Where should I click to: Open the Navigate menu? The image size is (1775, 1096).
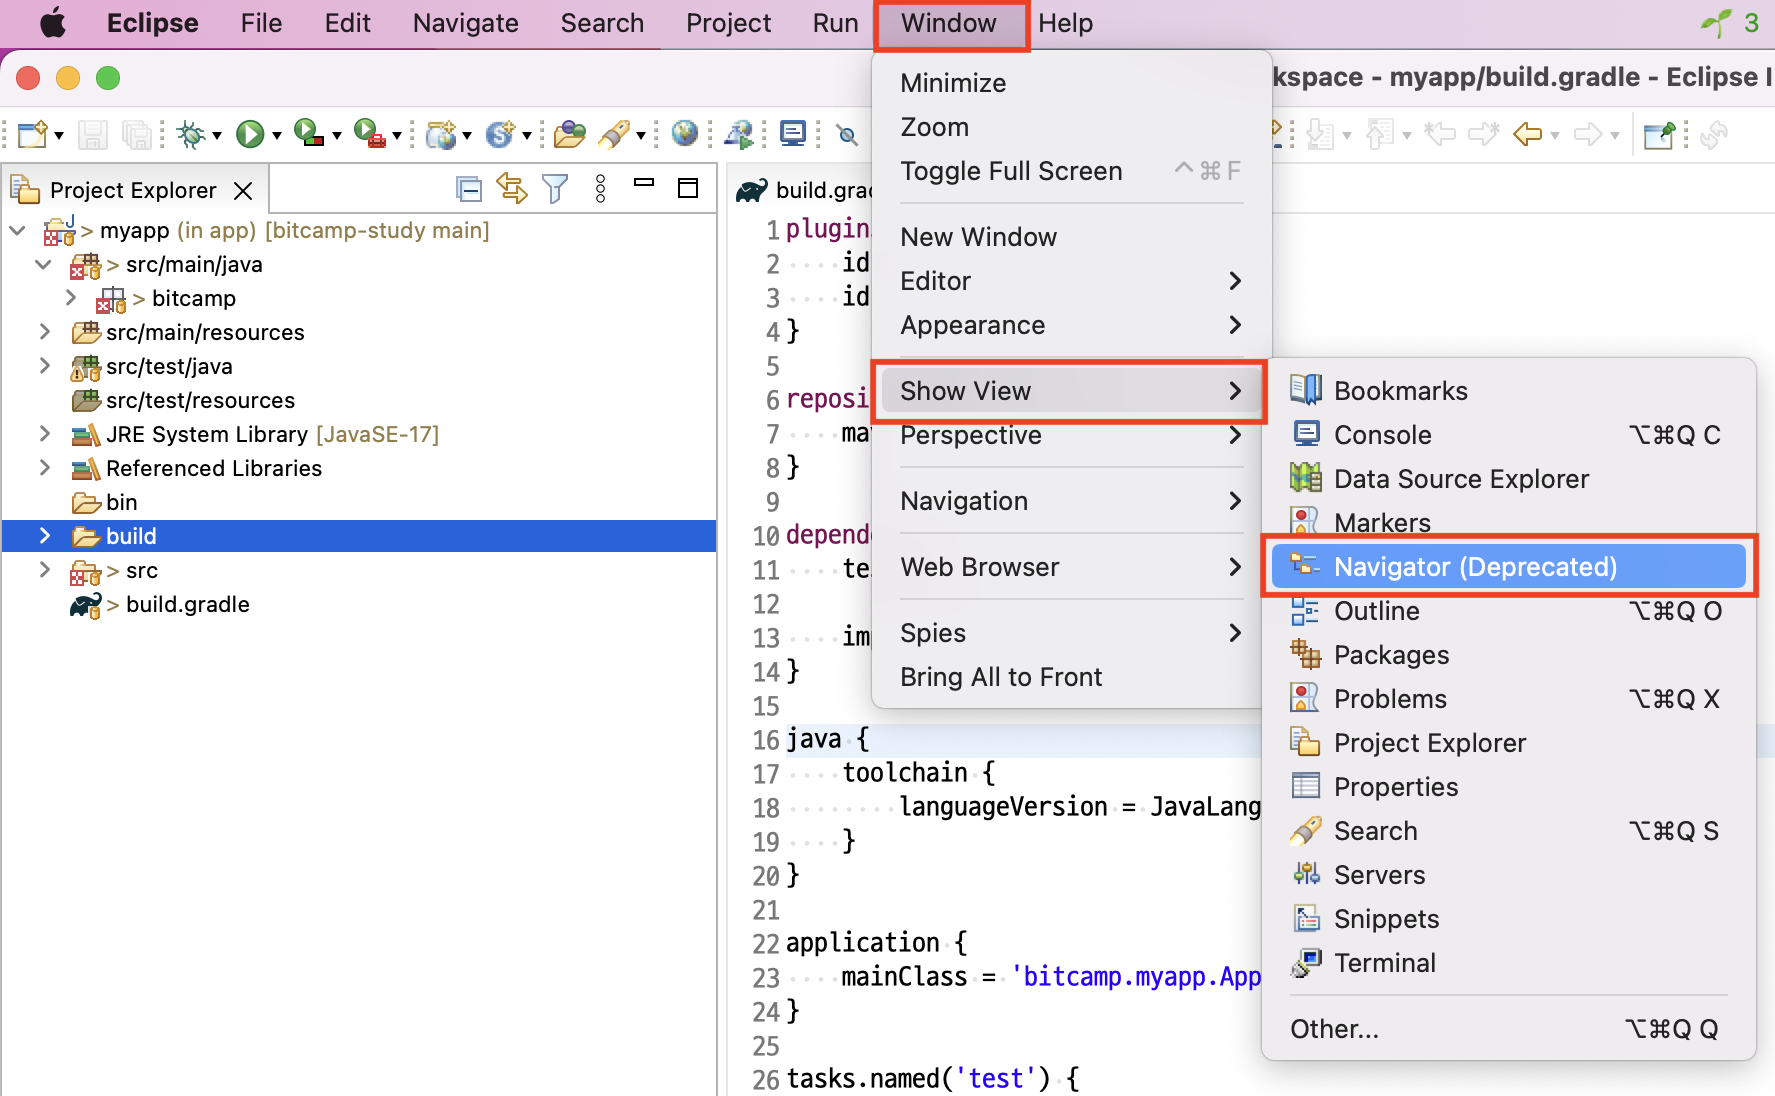point(465,23)
